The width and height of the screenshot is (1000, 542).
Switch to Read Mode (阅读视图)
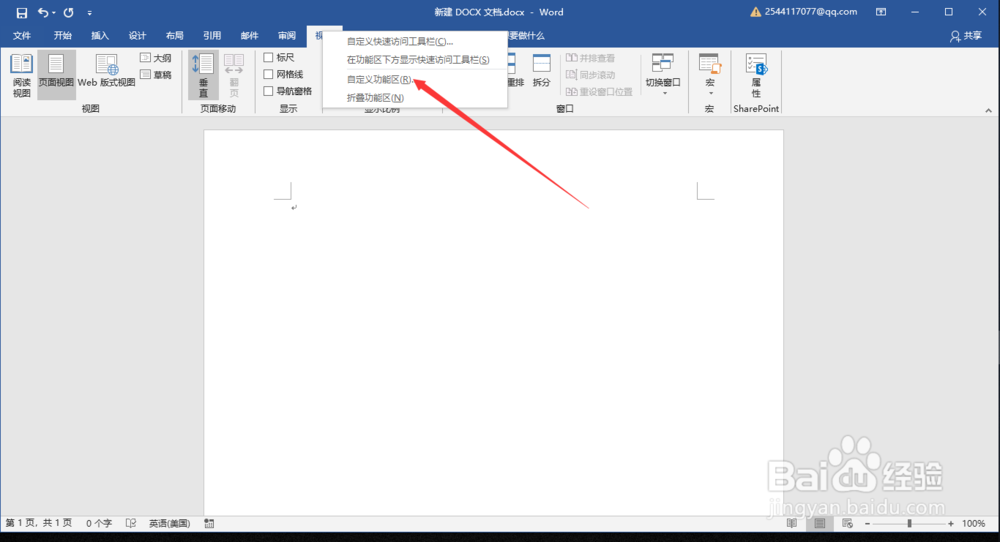[x=22, y=75]
